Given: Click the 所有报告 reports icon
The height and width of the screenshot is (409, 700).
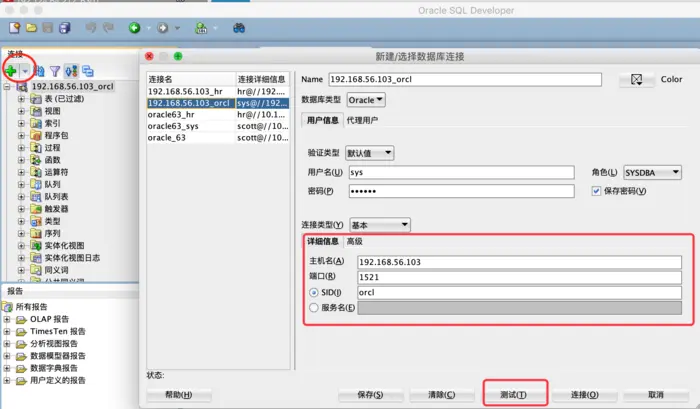Looking at the screenshot, I should click(x=7, y=307).
